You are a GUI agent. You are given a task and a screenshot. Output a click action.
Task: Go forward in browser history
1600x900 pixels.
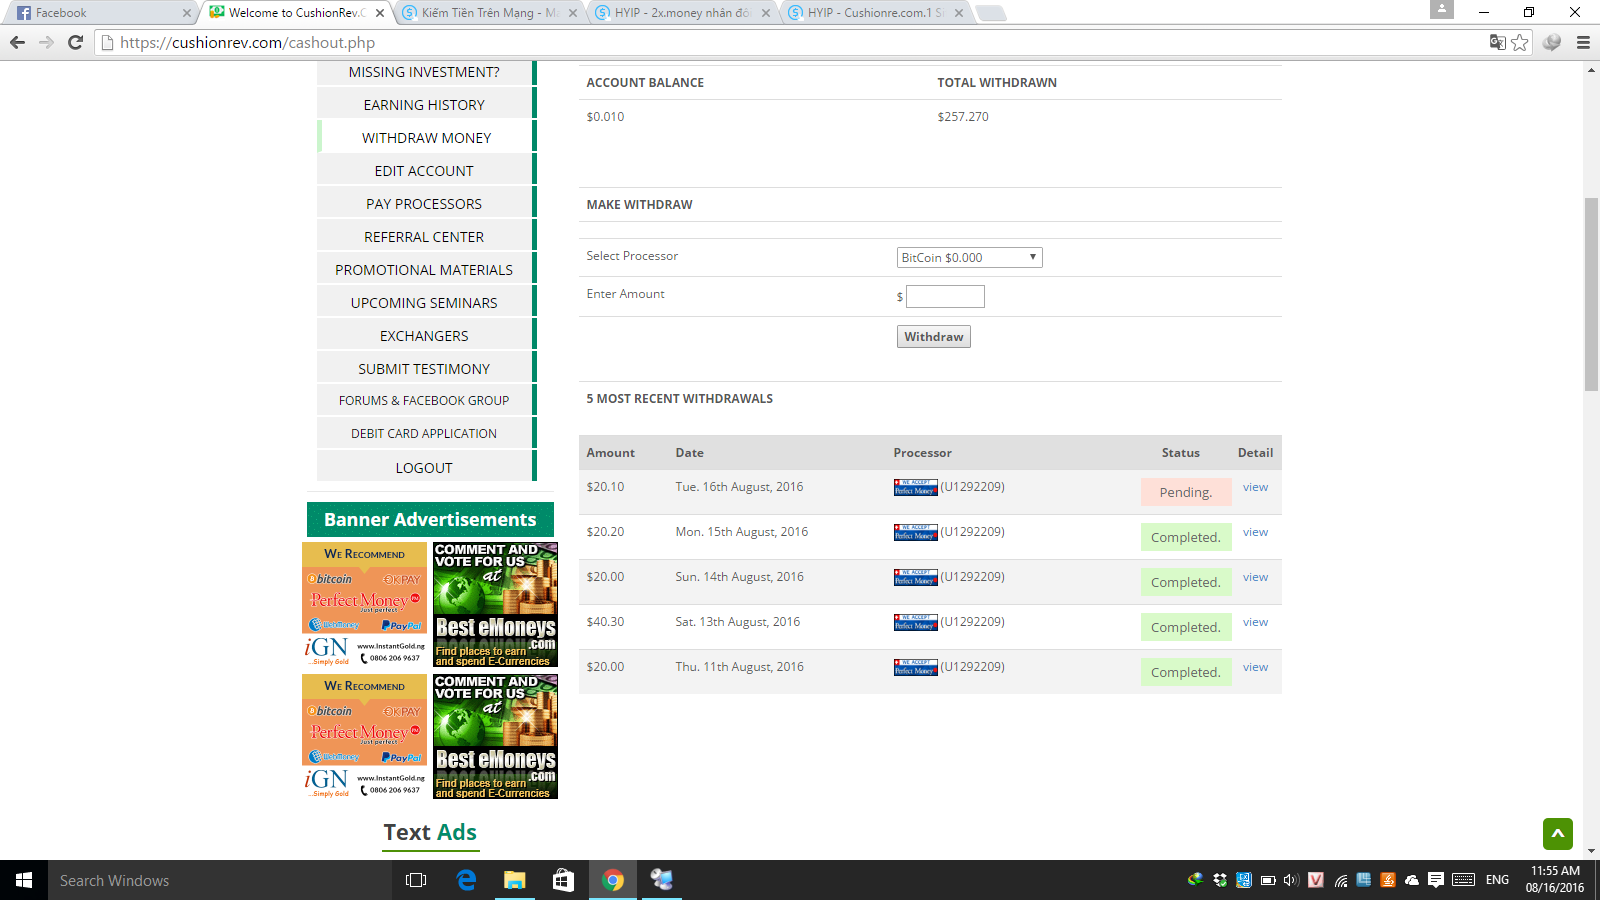[46, 42]
